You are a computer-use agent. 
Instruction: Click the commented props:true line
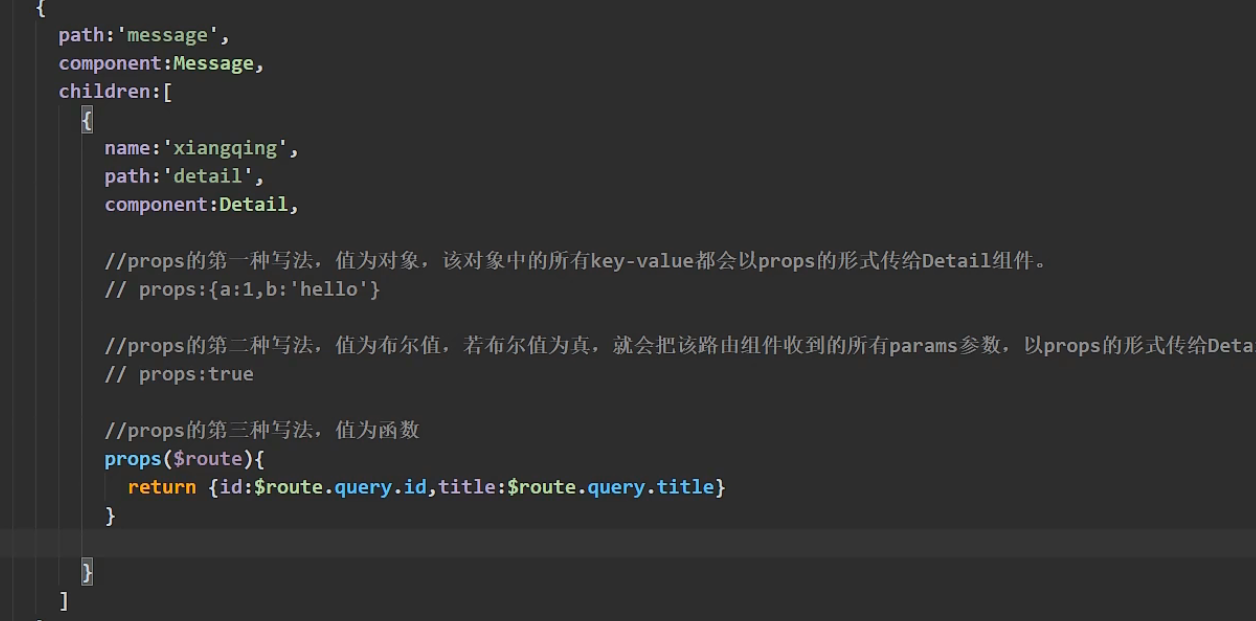(x=180, y=374)
